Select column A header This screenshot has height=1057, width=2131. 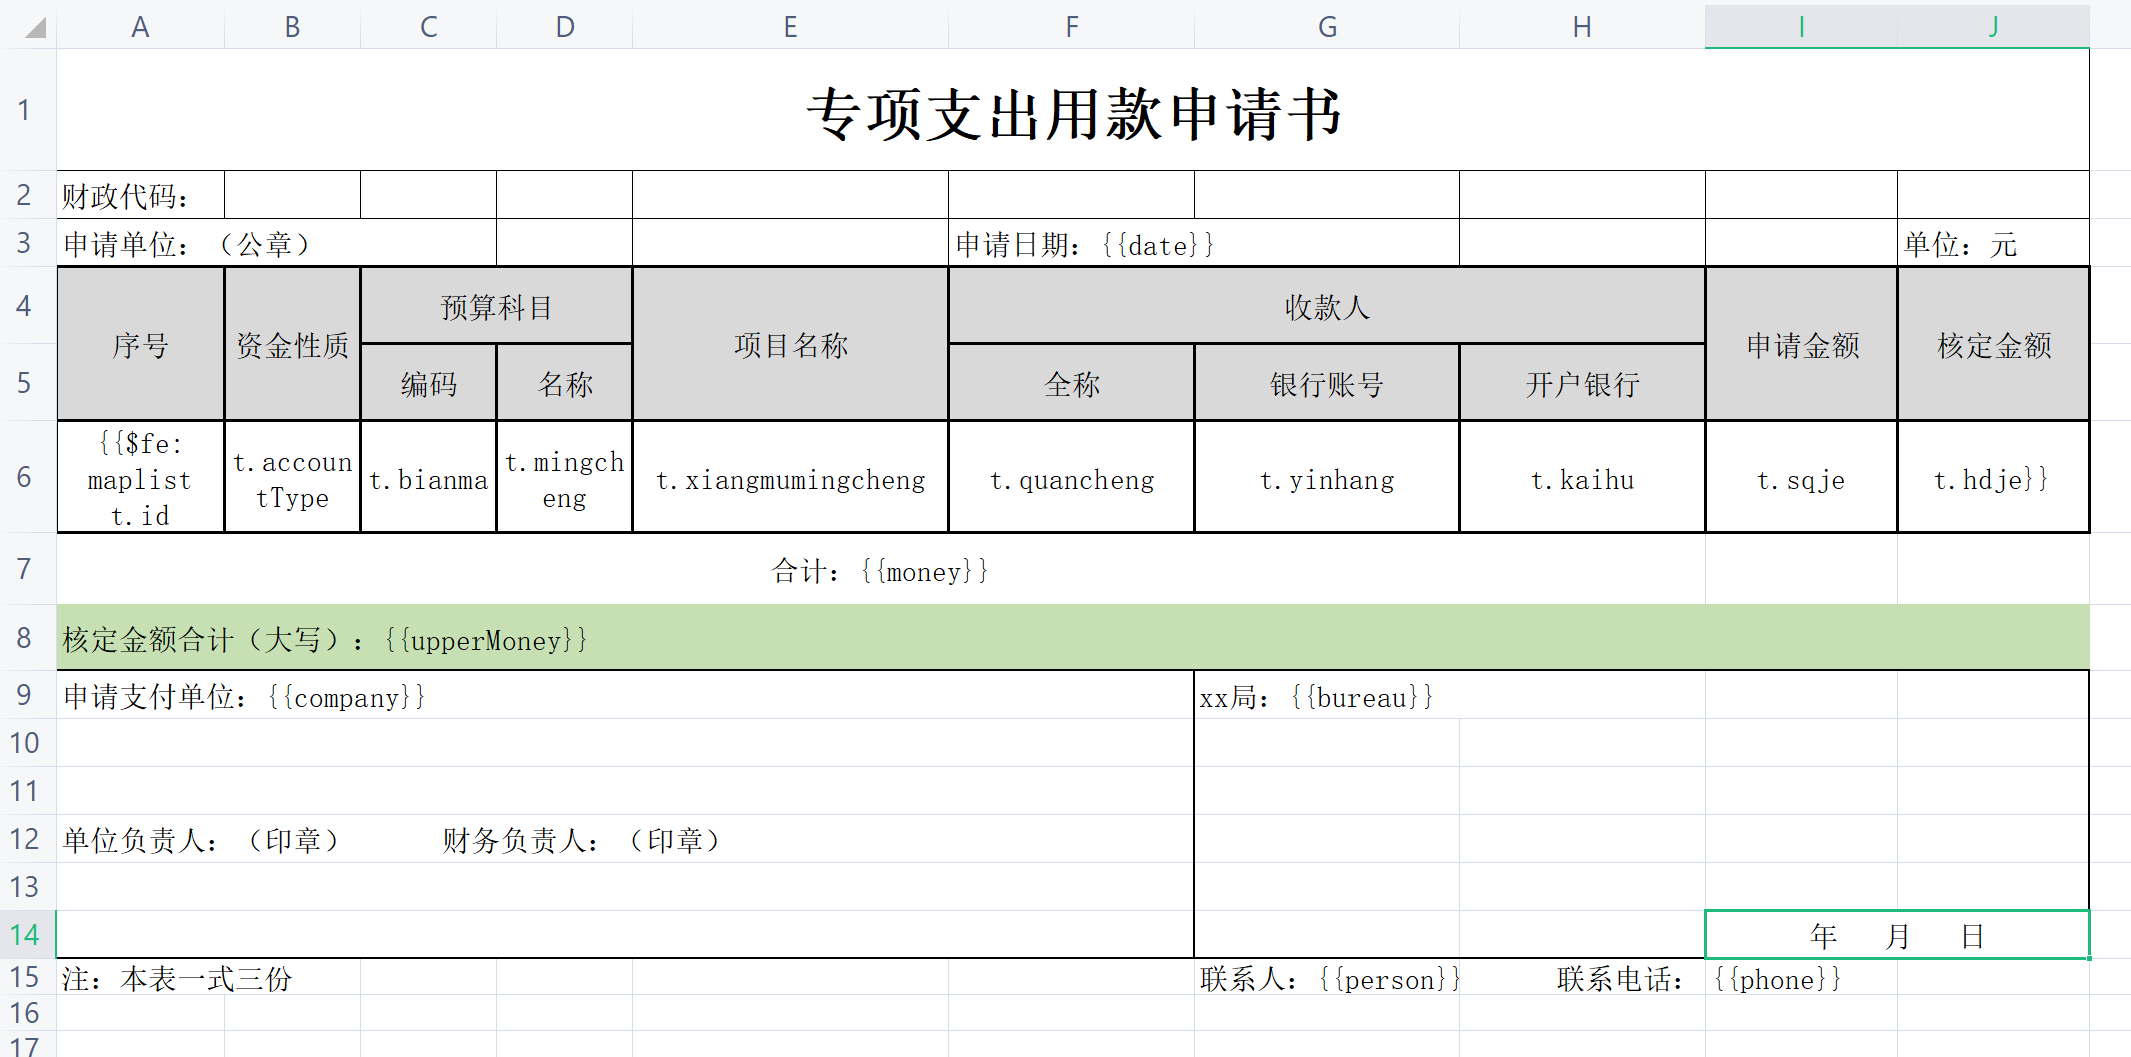(x=140, y=27)
